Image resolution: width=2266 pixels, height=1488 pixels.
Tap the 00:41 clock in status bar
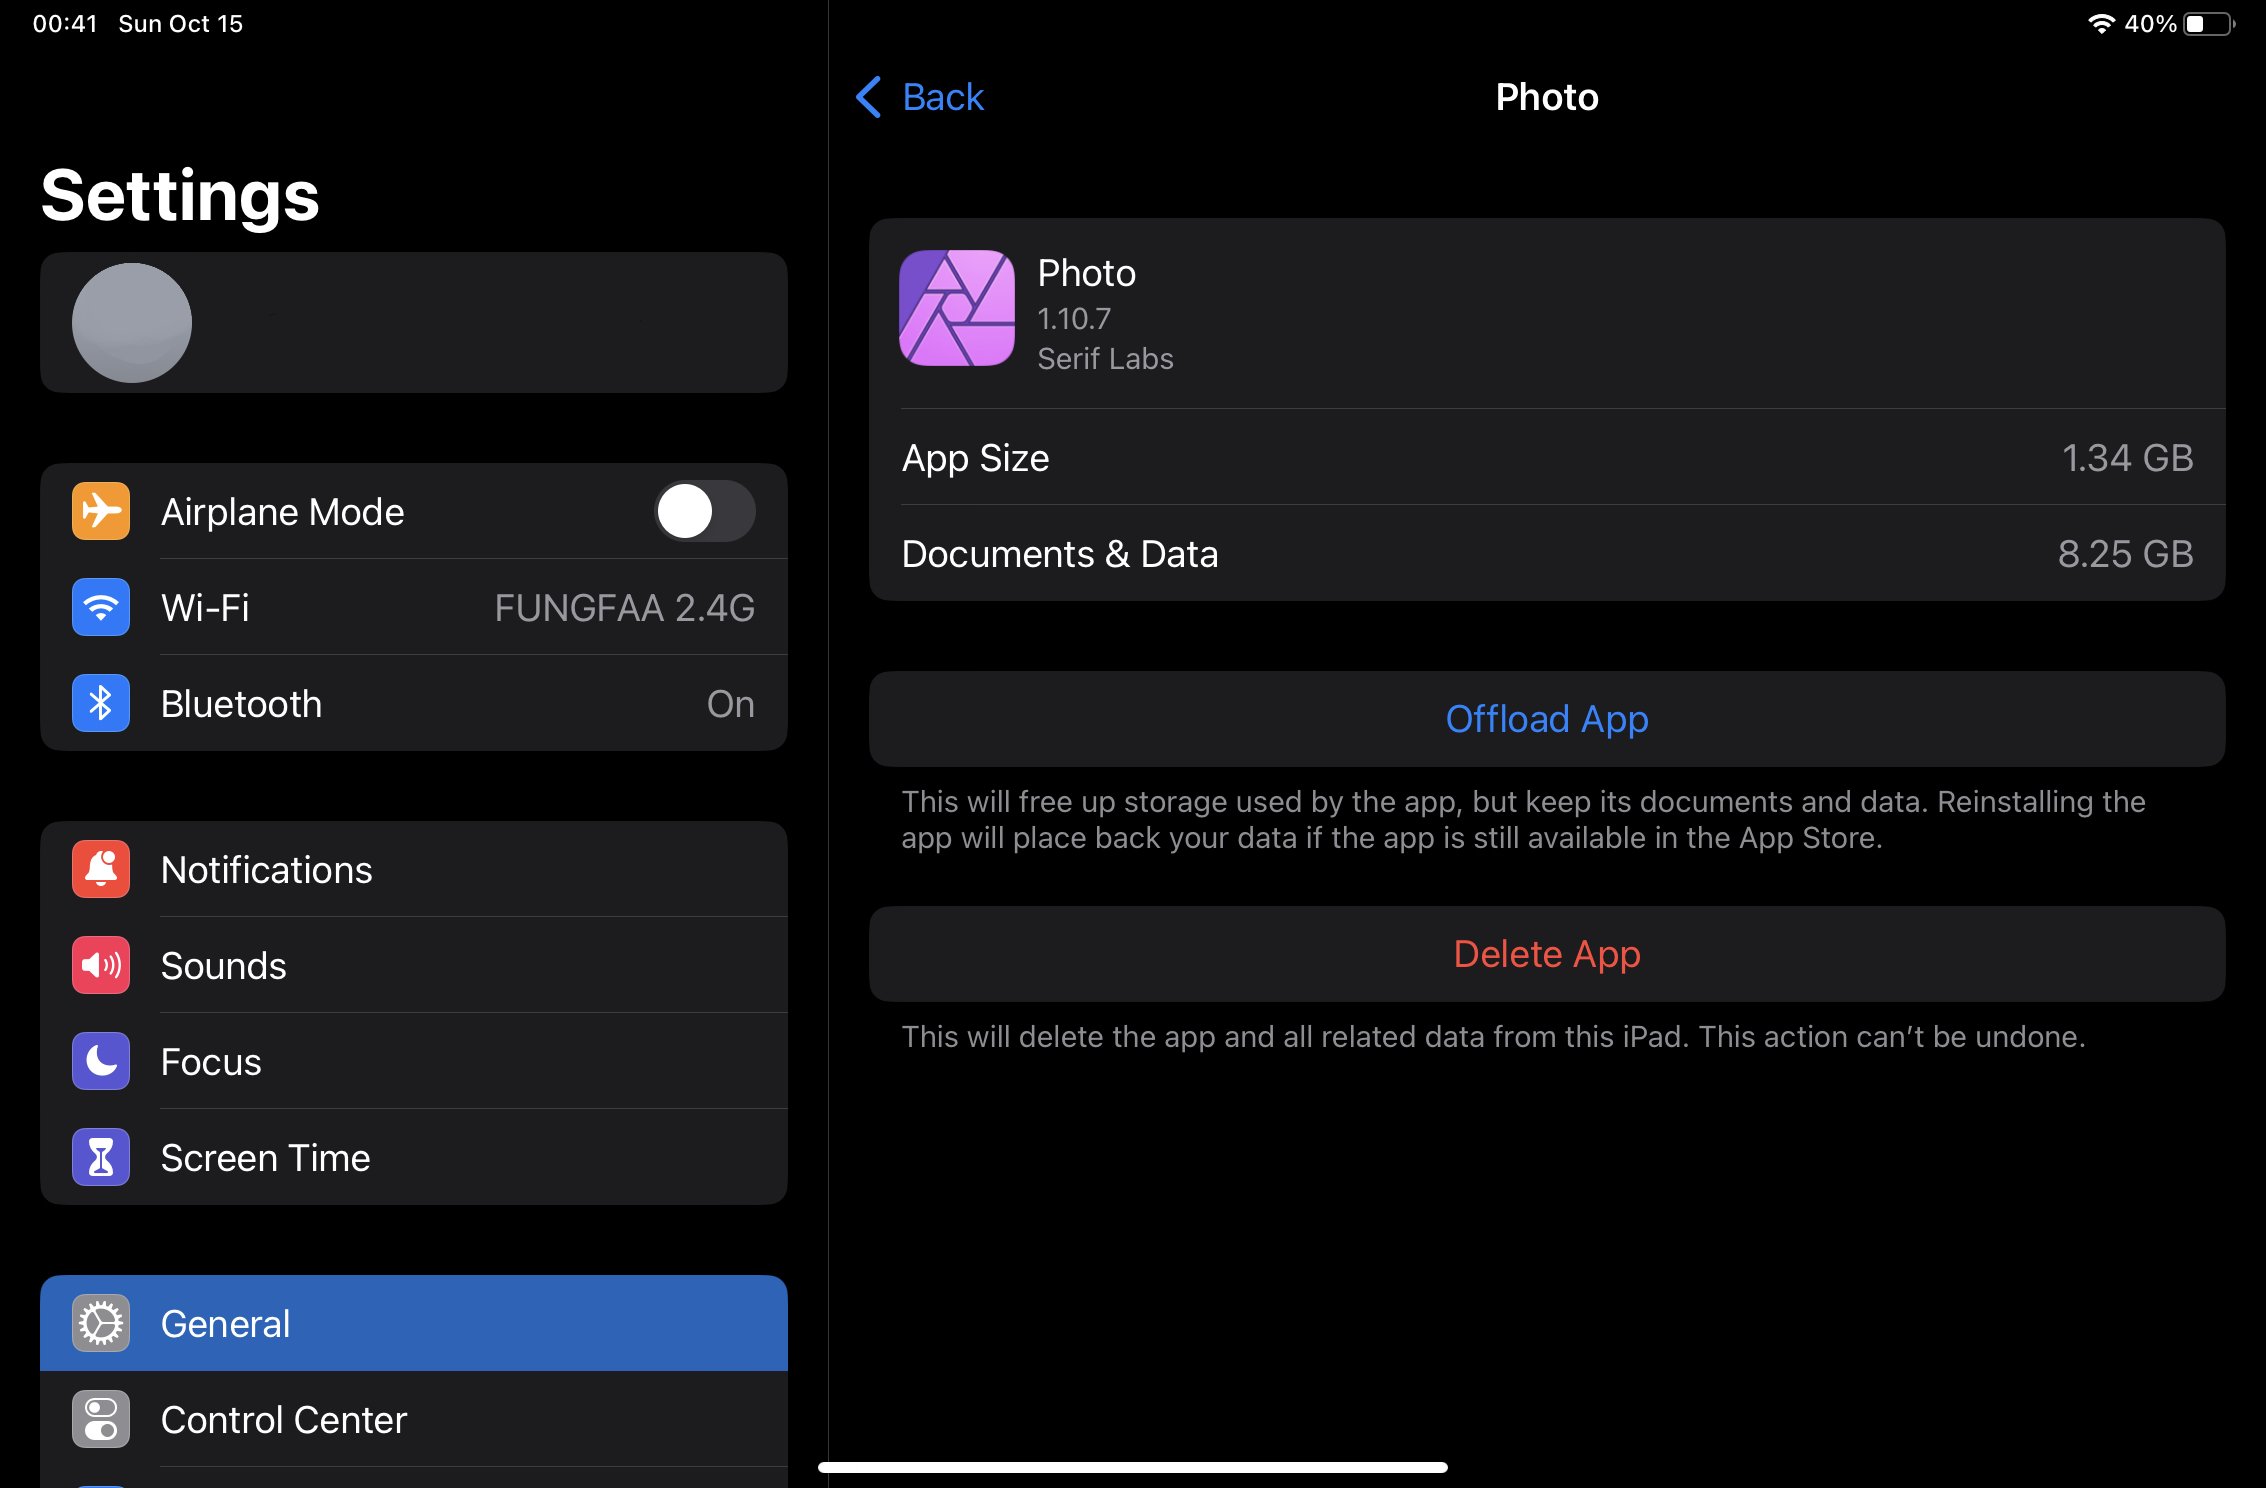[65, 23]
